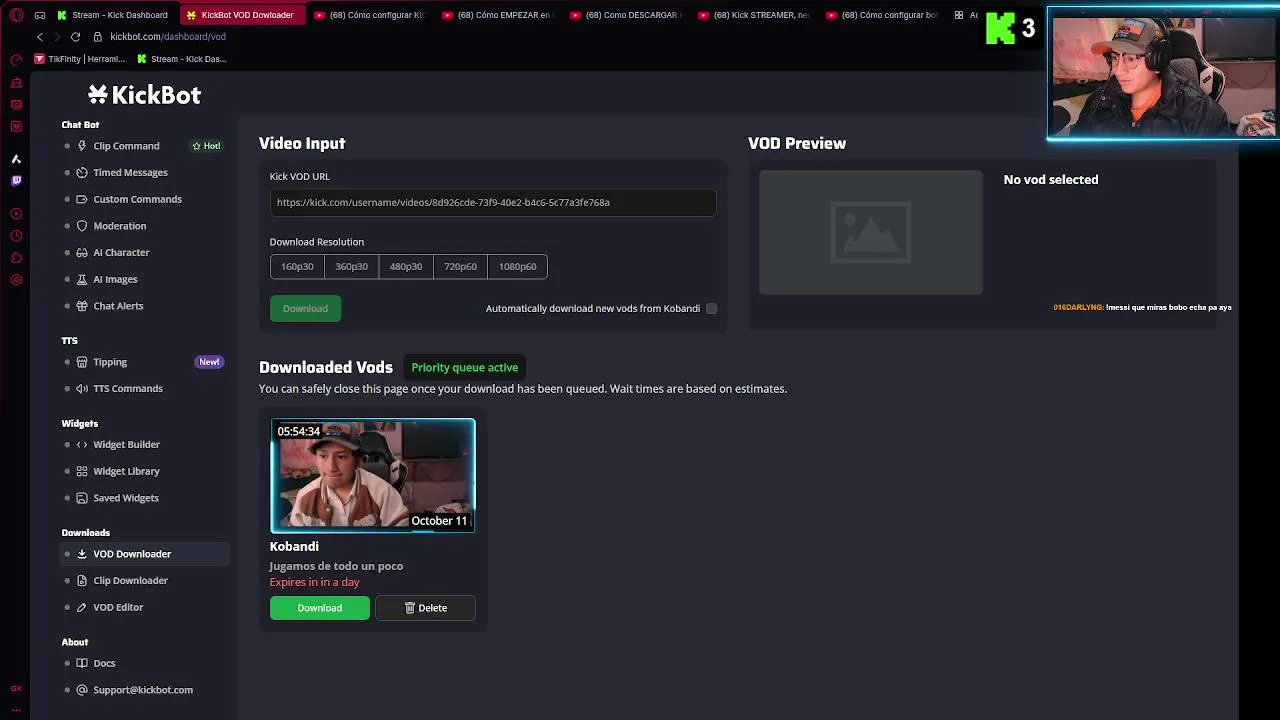1280x720 pixels.
Task: Click the browser forward arrow
Action: [x=57, y=37]
